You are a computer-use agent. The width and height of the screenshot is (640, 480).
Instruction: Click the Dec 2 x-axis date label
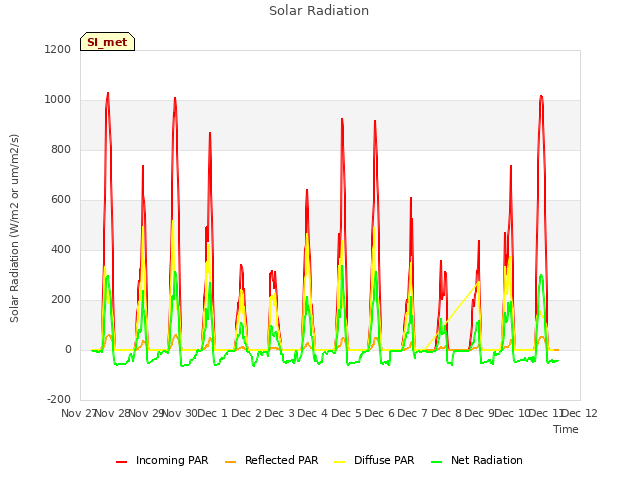pos(246,413)
